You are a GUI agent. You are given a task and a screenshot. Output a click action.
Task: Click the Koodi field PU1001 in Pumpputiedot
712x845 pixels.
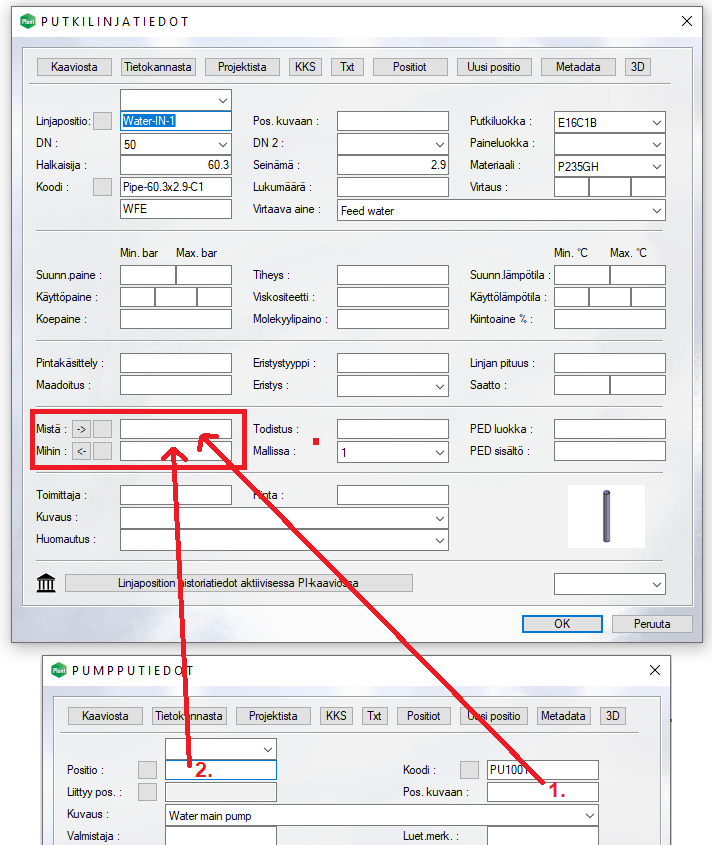543,770
